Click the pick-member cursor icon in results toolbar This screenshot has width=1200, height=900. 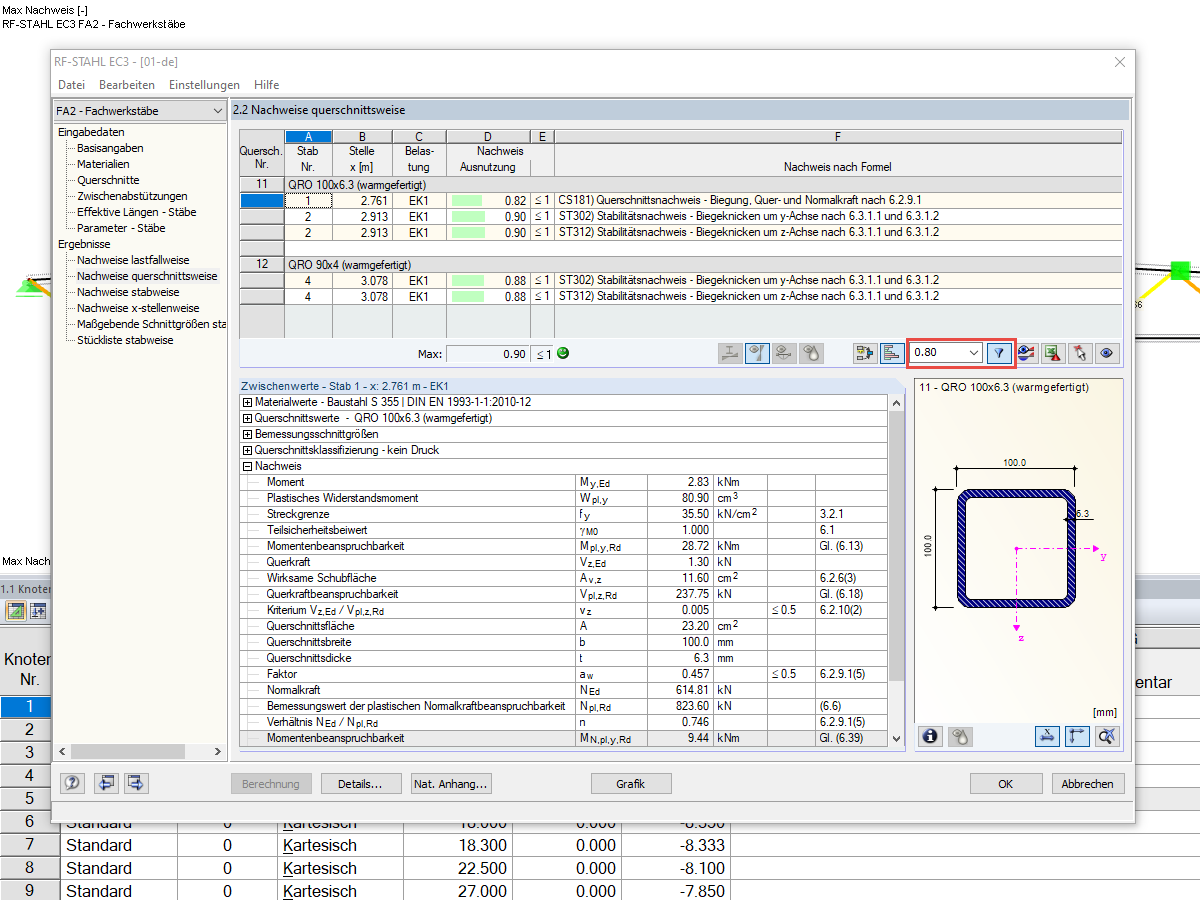(1079, 353)
